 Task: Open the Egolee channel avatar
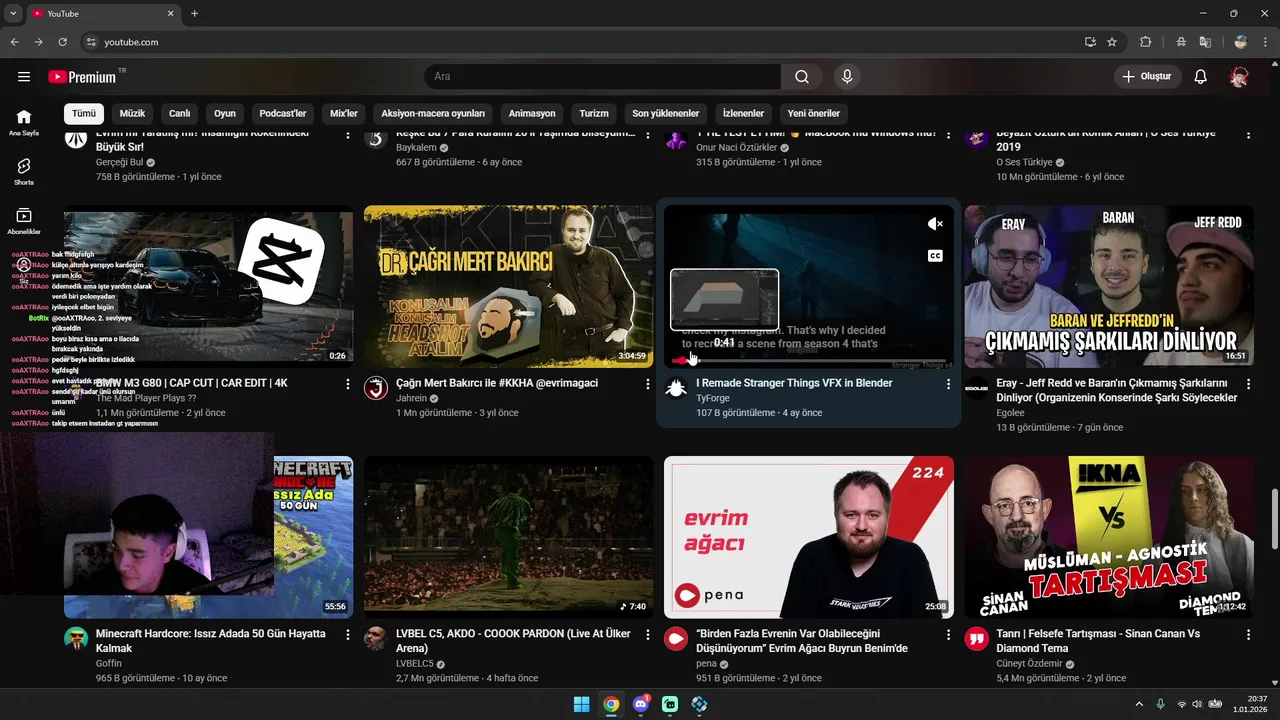(976, 388)
